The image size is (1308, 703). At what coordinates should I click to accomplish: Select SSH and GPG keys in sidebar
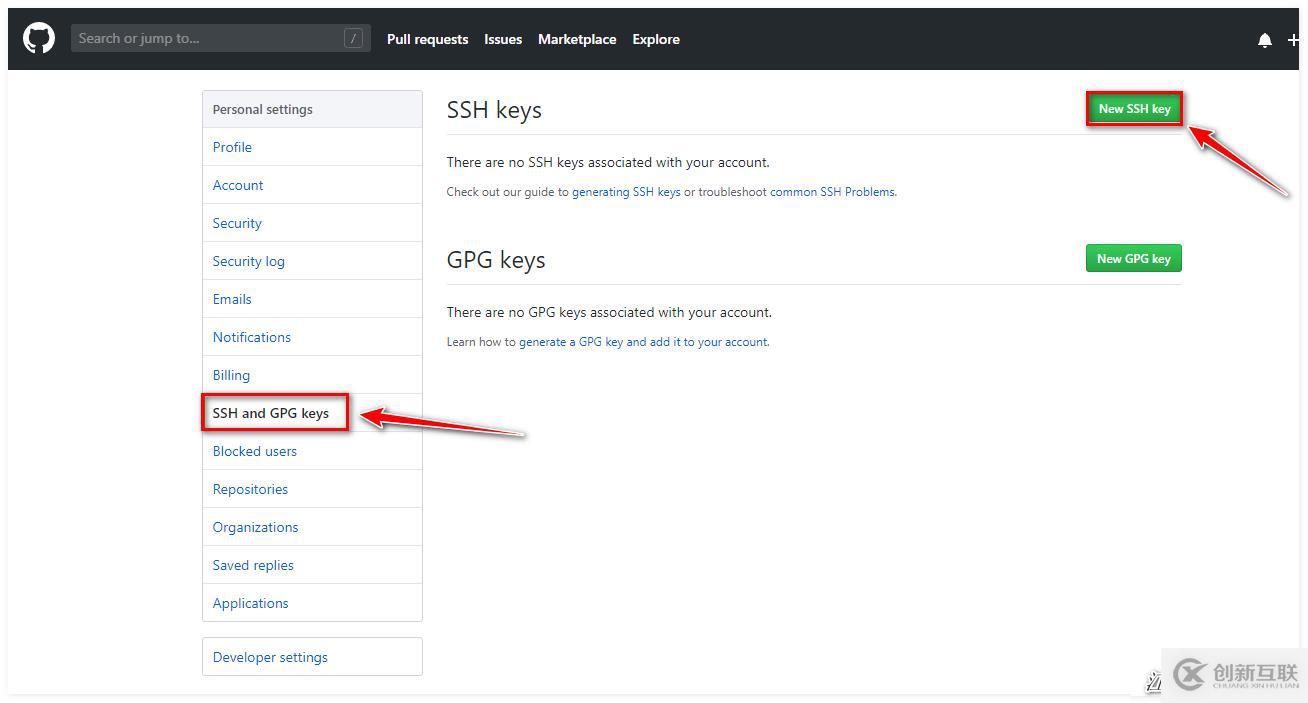click(x=312, y=413)
